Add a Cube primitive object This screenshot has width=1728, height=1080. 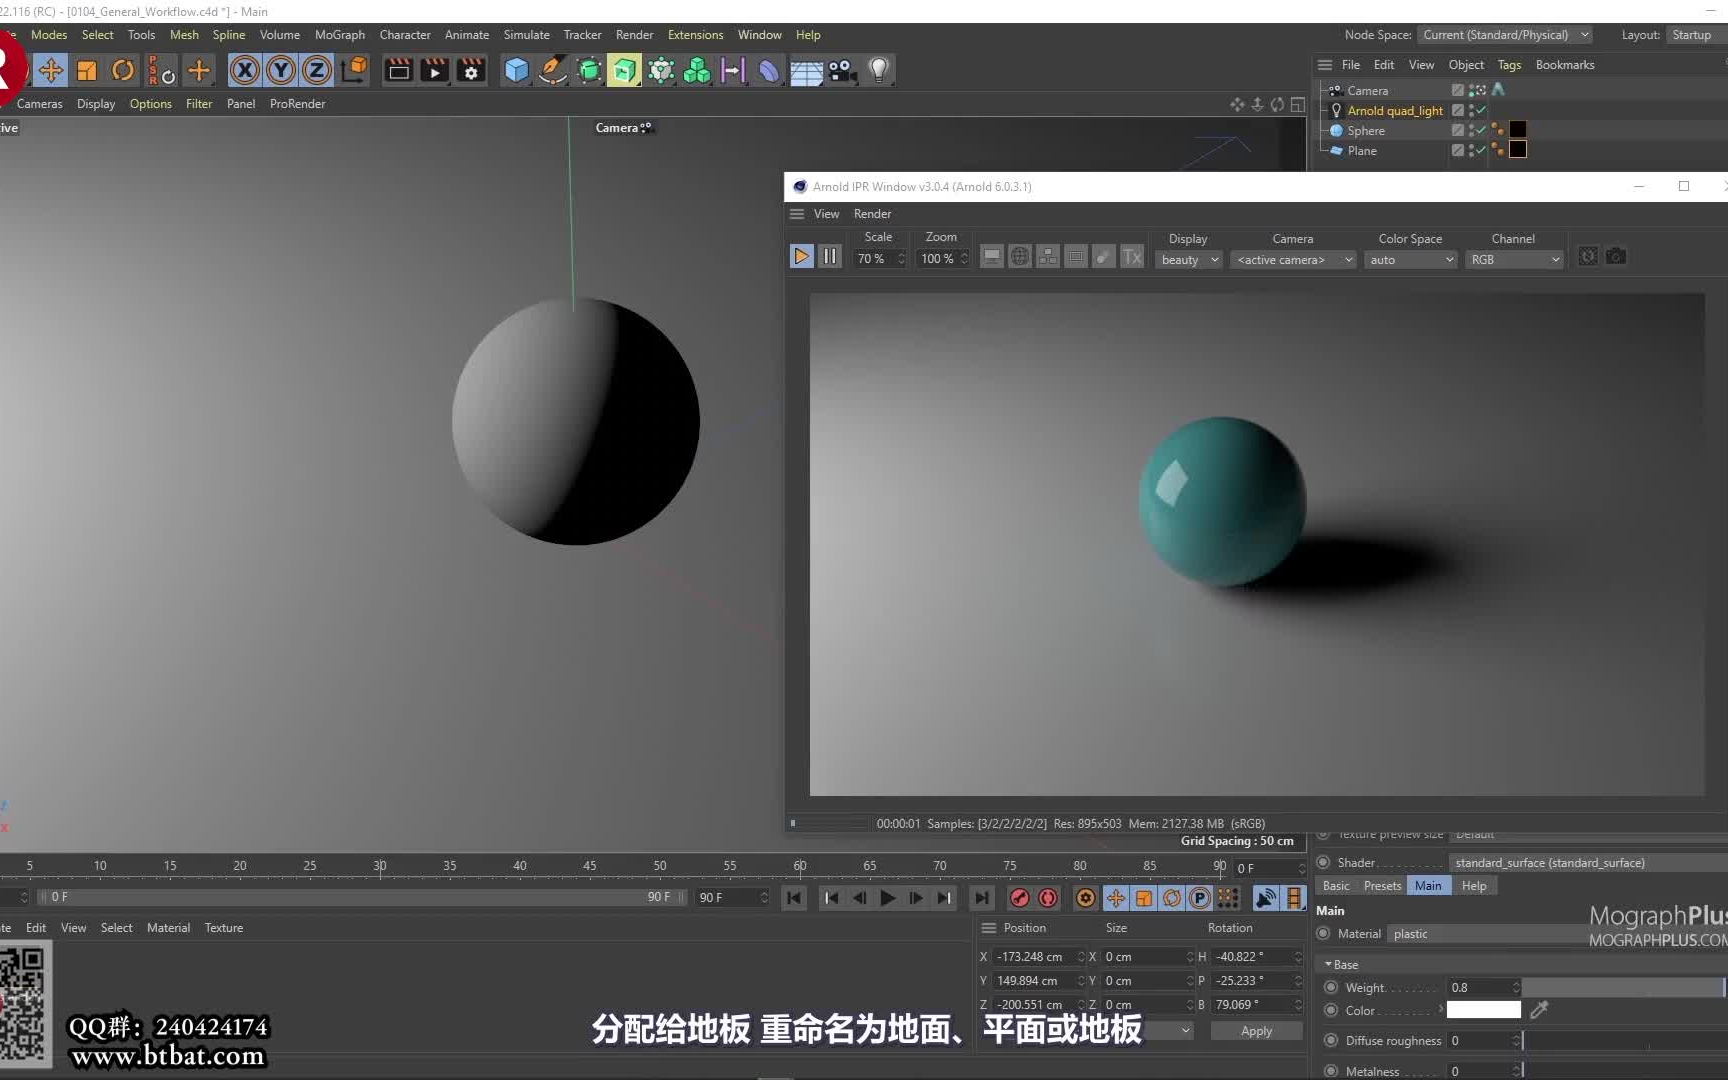pos(516,70)
